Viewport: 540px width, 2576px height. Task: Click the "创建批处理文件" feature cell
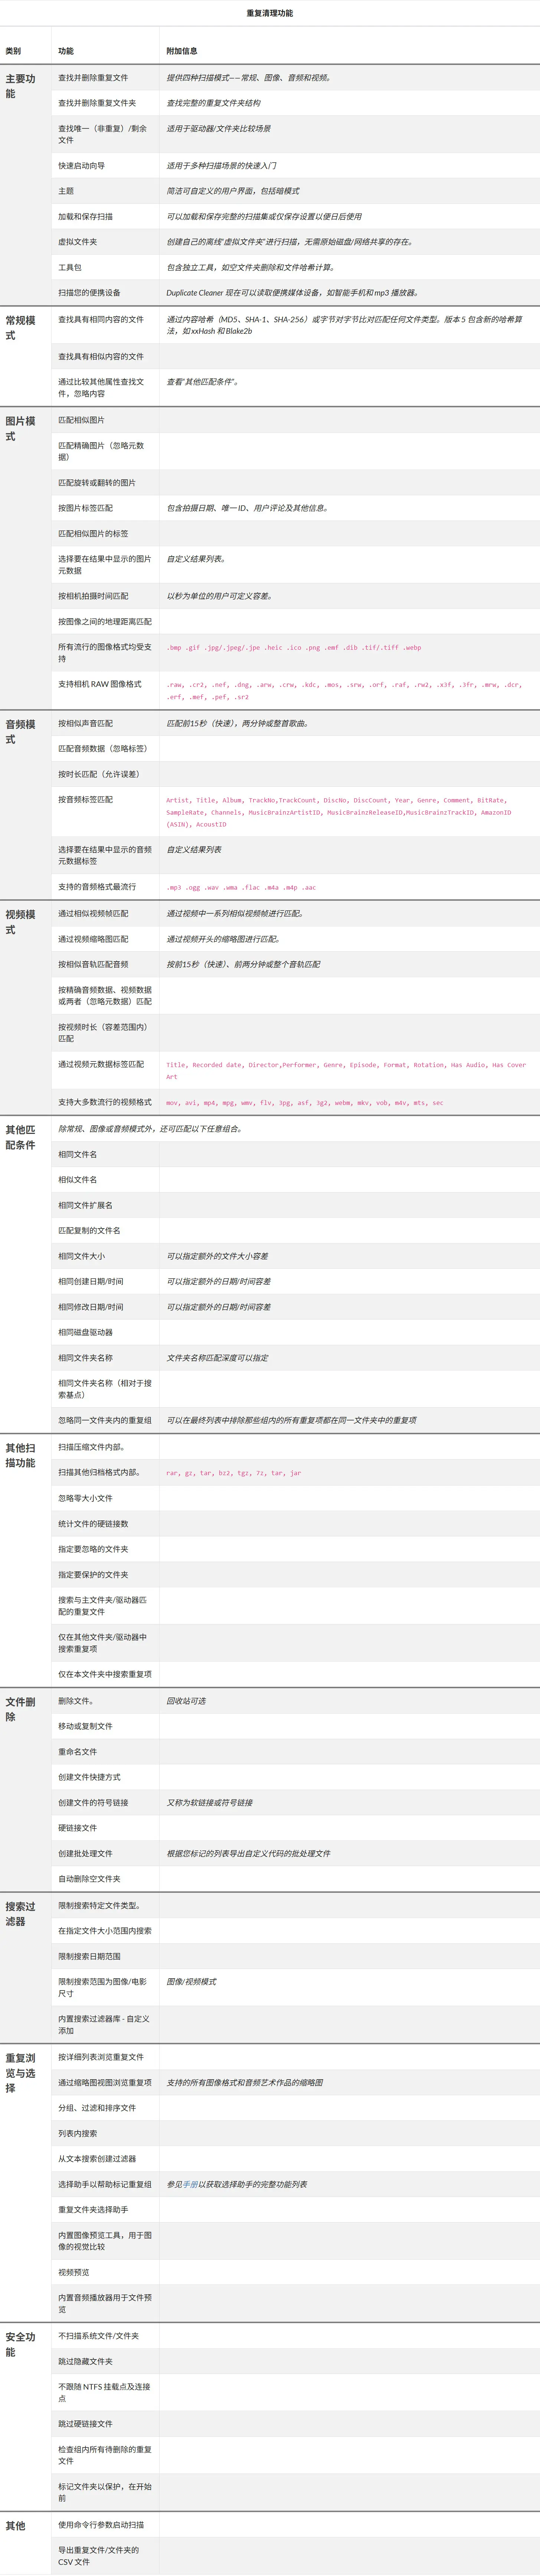[x=105, y=1854]
